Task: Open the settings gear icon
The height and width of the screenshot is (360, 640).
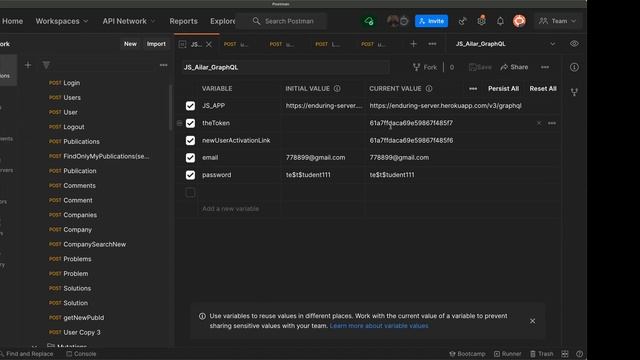Action: (x=482, y=21)
